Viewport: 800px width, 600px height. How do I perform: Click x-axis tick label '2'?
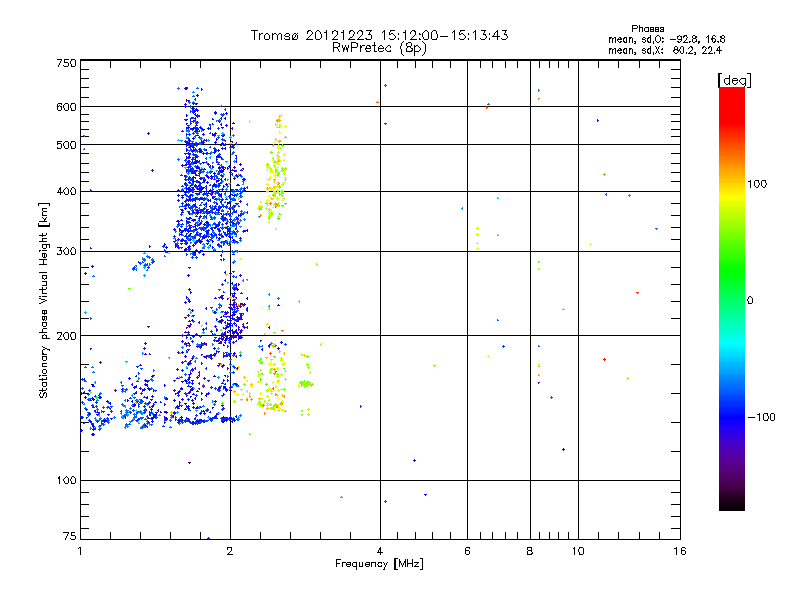230,551
